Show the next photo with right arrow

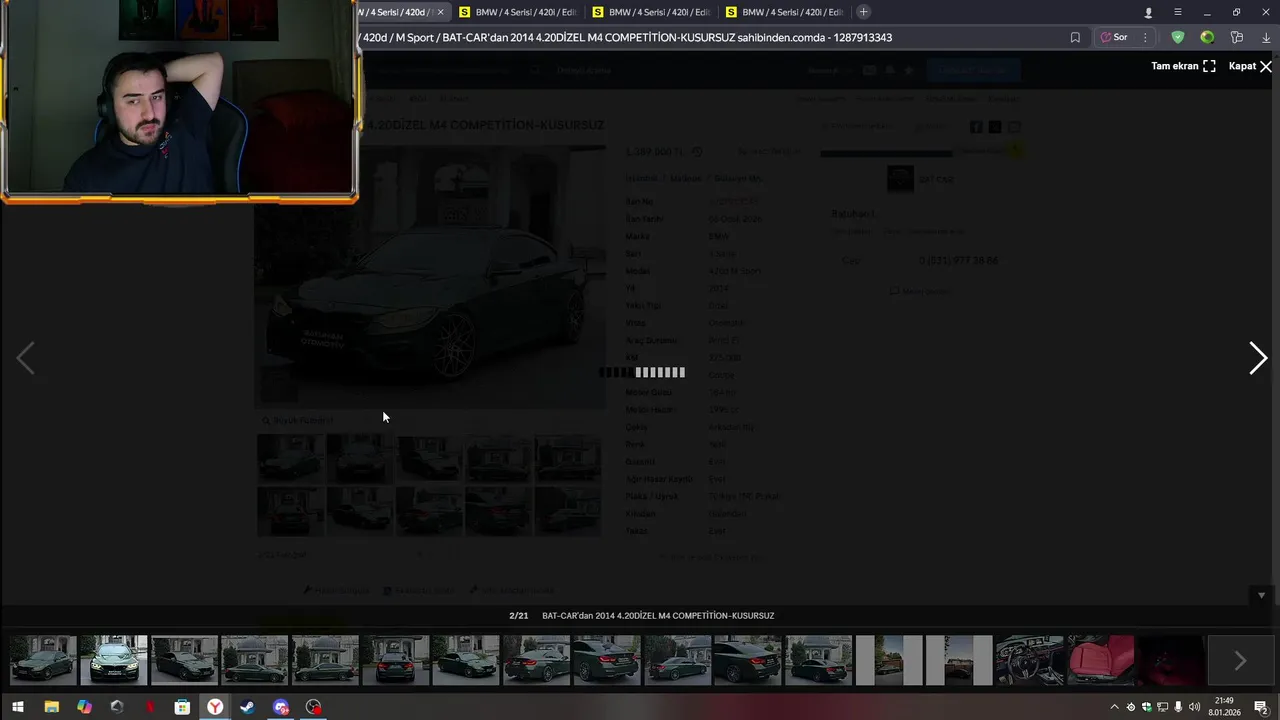tap(1258, 358)
